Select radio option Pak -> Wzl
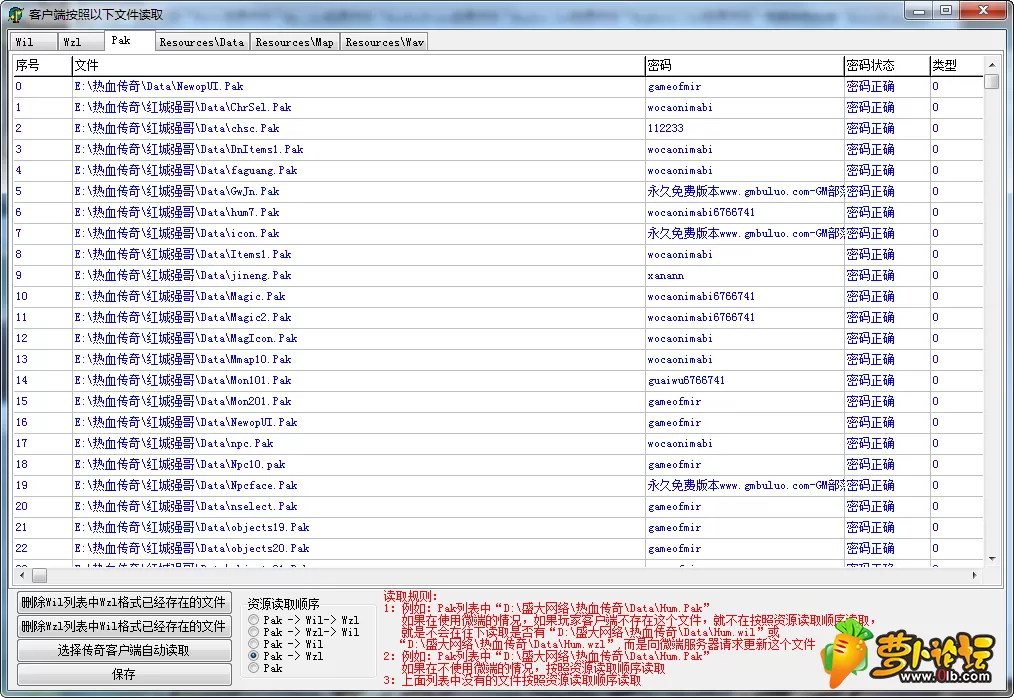Image resolution: width=1014 pixels, height=698 pixels. pyautogui.click(x=286, y=656)
